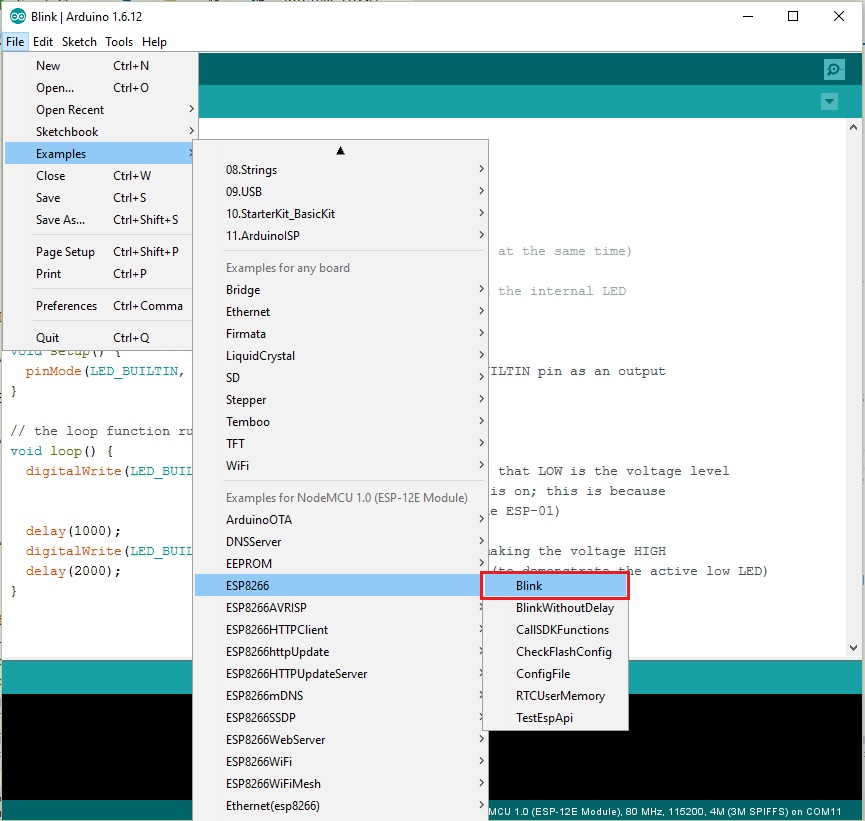This screenshot has height=821, width=865.
Task: Open the File menu
Action: point(15,42)
